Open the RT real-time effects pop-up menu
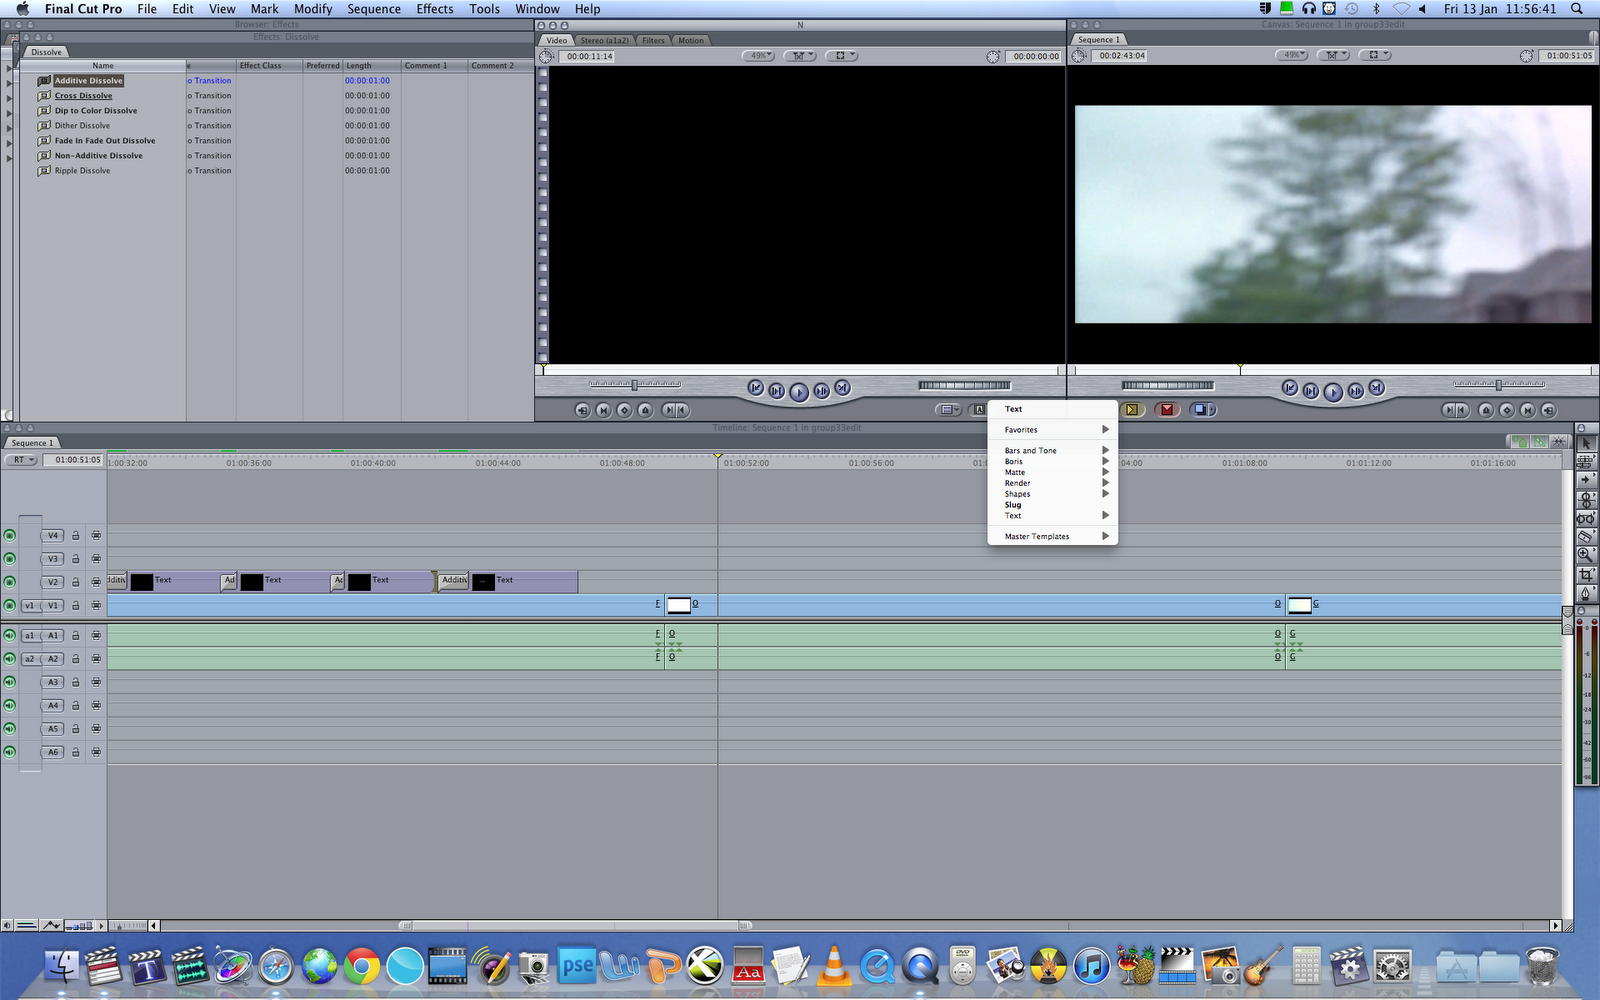1600x1000 pixels. point(22,460)
